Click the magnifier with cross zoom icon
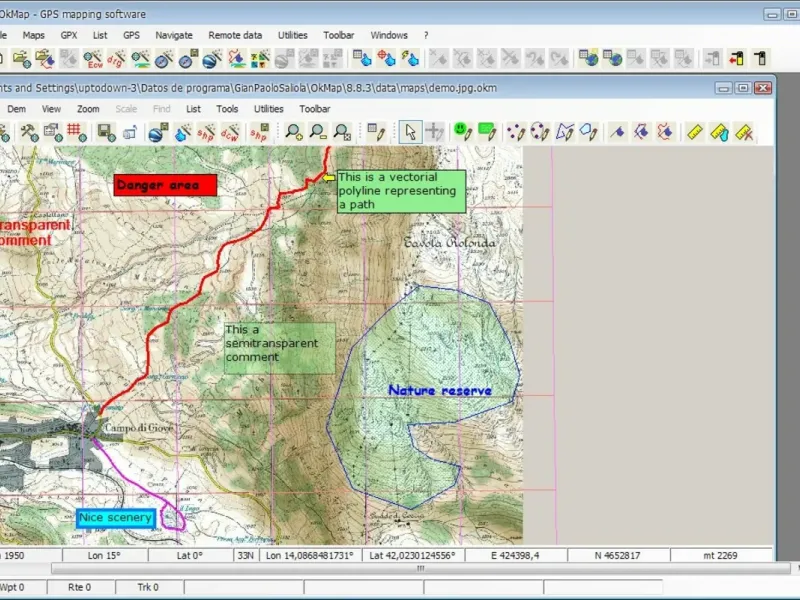The width and height of the screenshot is (800, 600). 342,133
